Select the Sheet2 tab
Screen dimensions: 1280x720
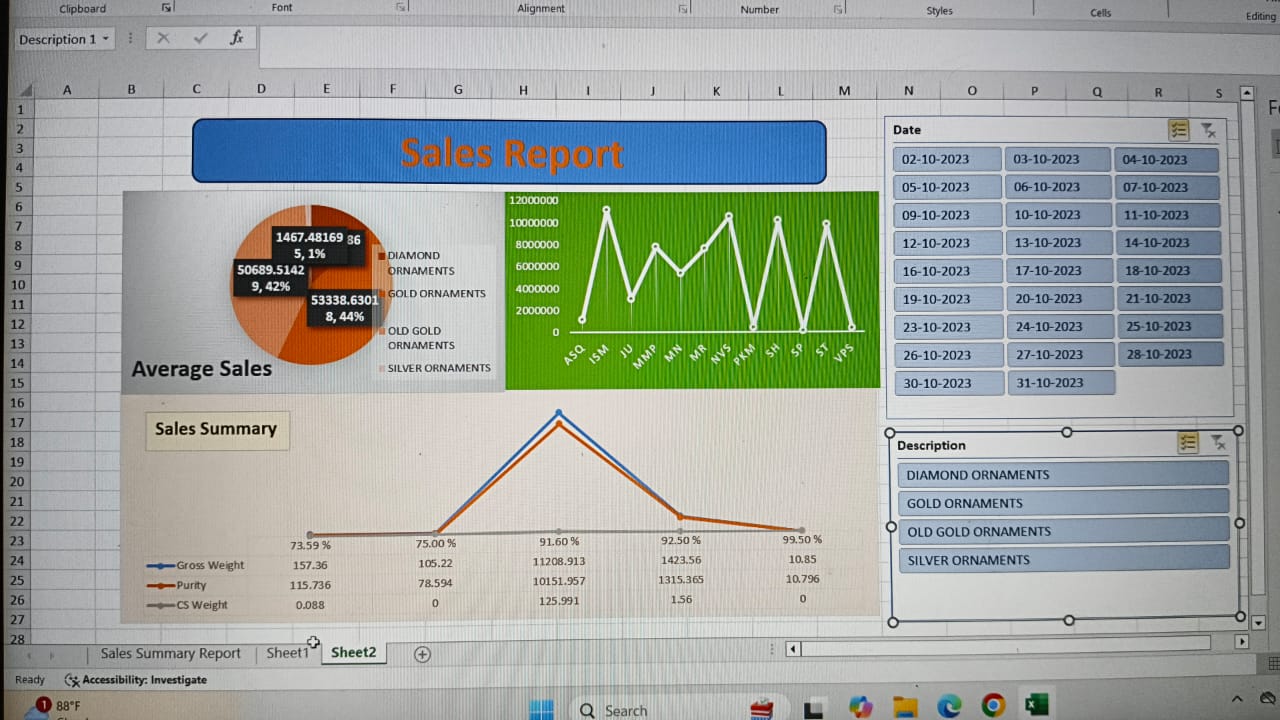coord(353,653)
